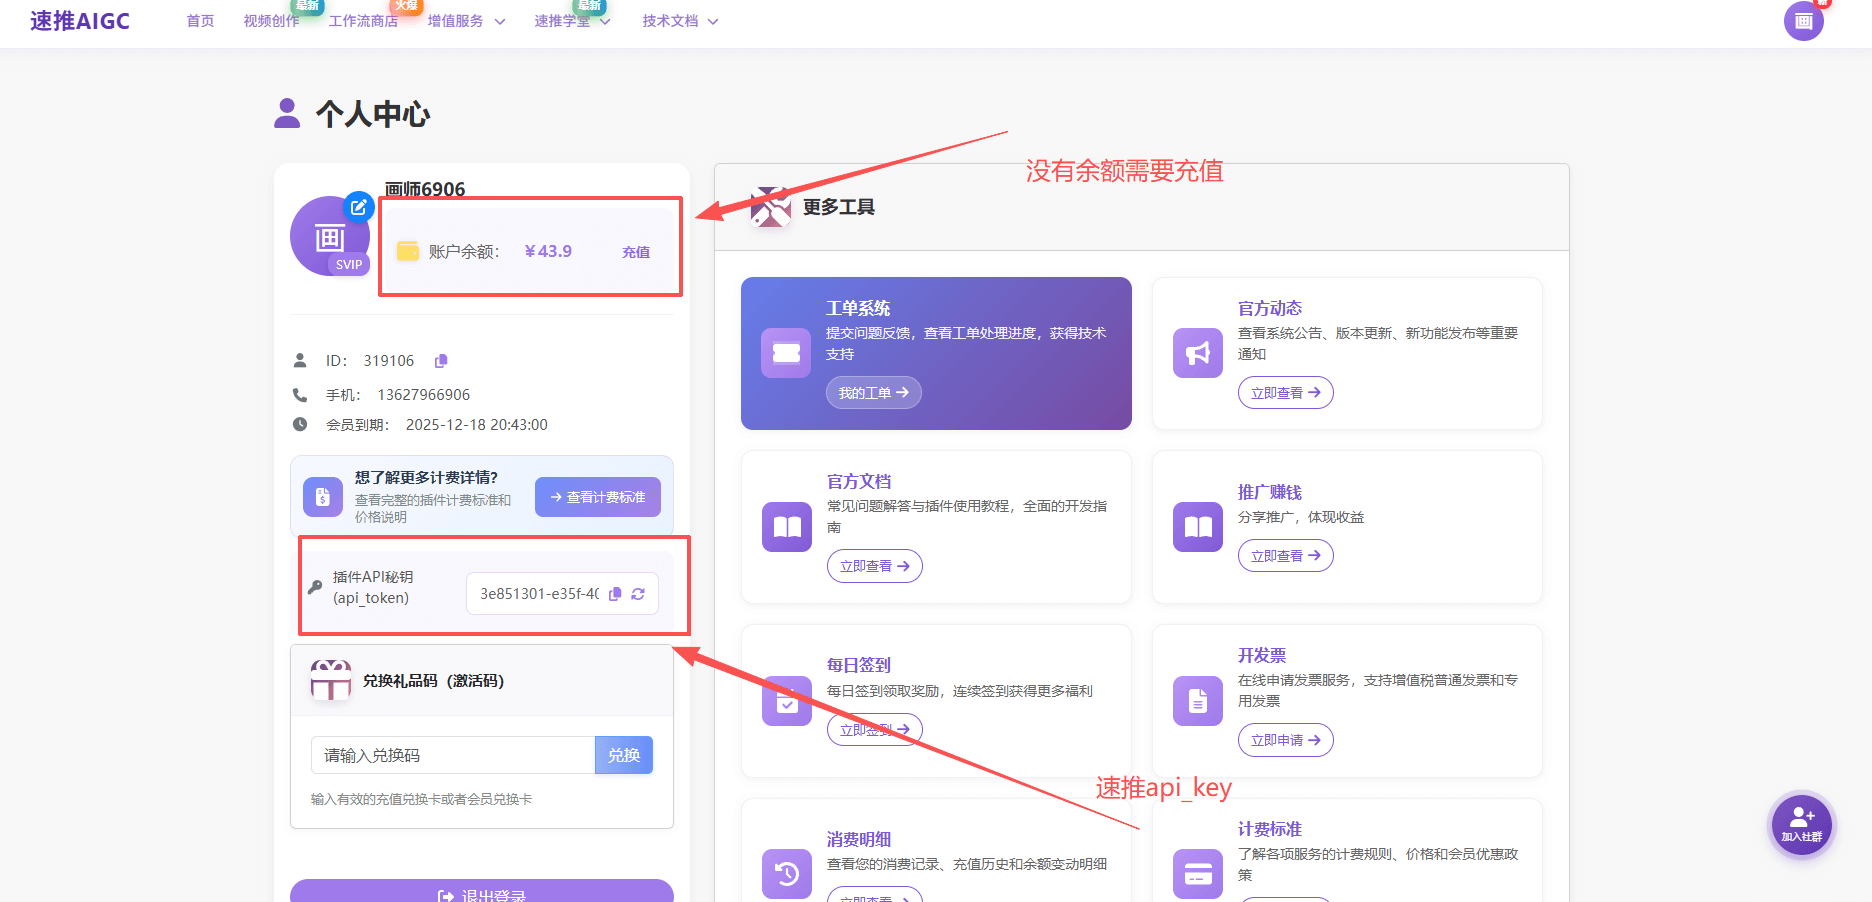Image resolution: width=1872 pixels, height=902 pixels.
Task: Click the join community floating icon
Action: coord(1801,824)
